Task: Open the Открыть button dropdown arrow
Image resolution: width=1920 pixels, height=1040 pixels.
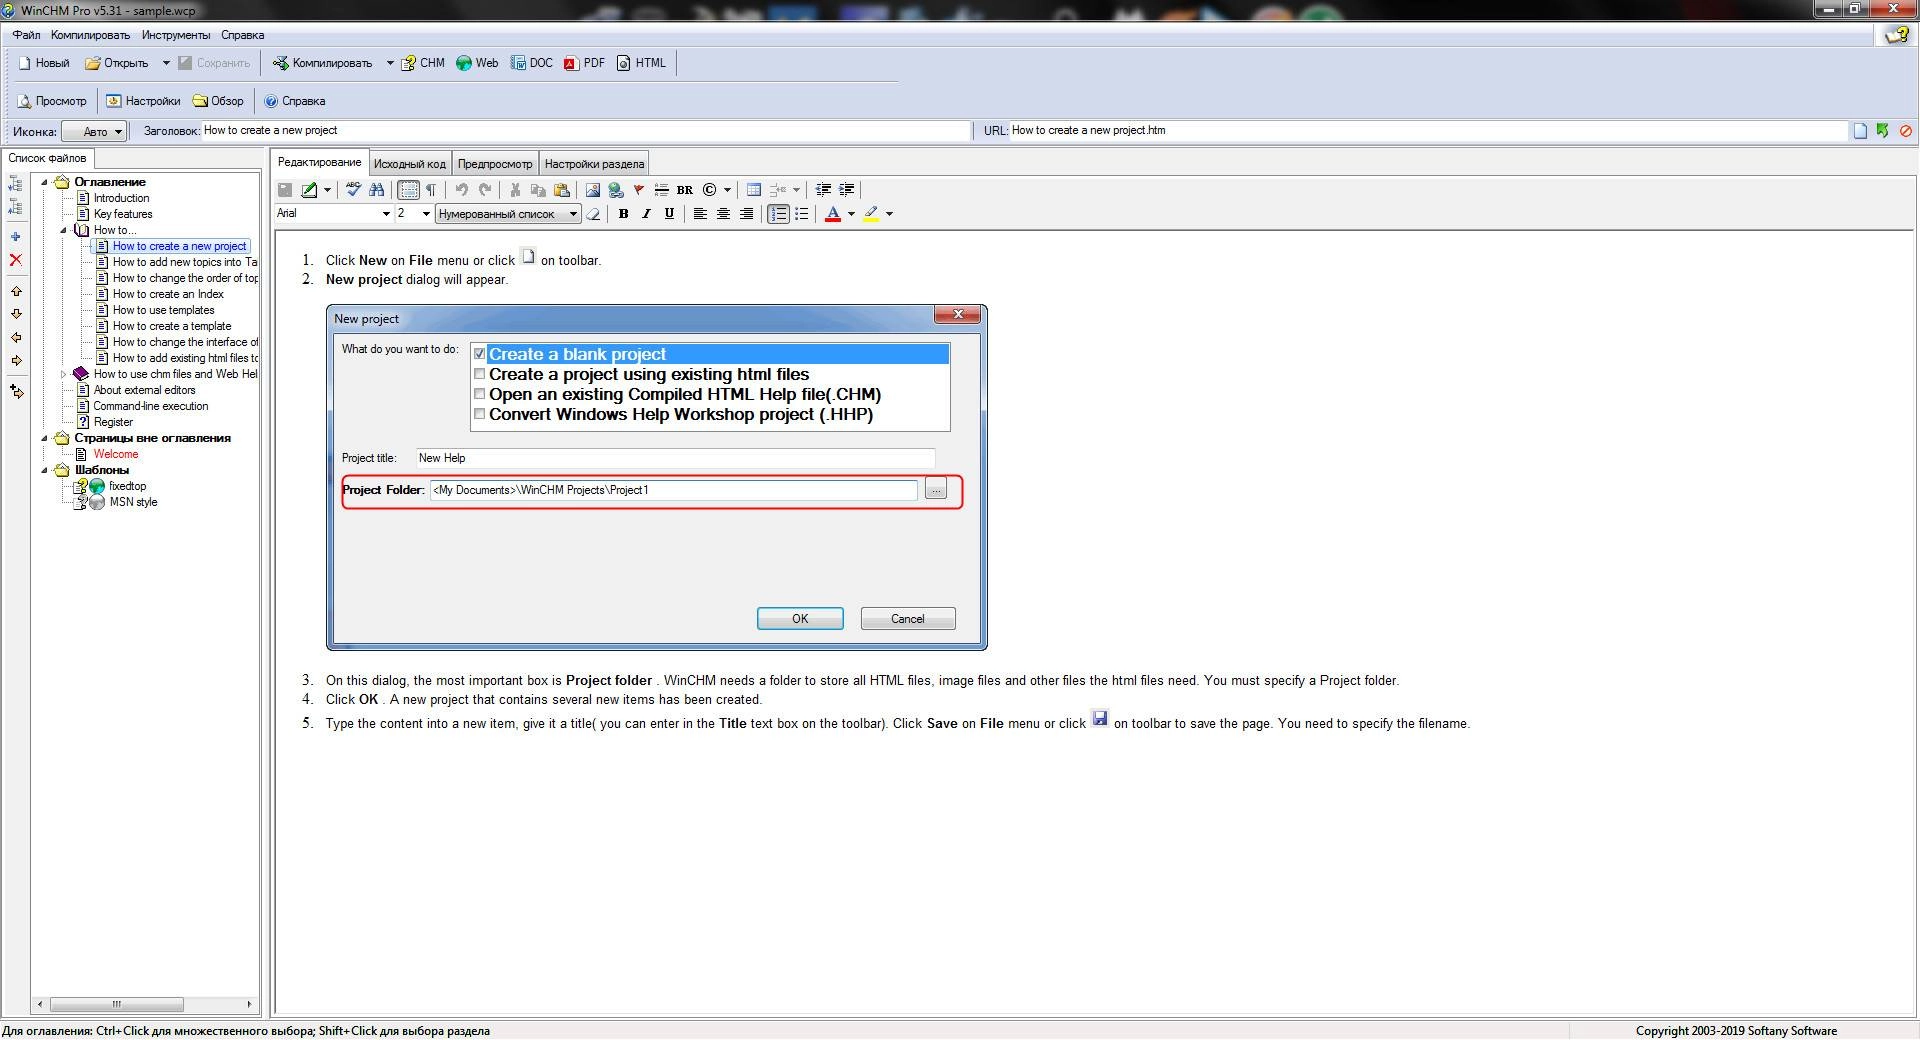Action: (166, 63)
